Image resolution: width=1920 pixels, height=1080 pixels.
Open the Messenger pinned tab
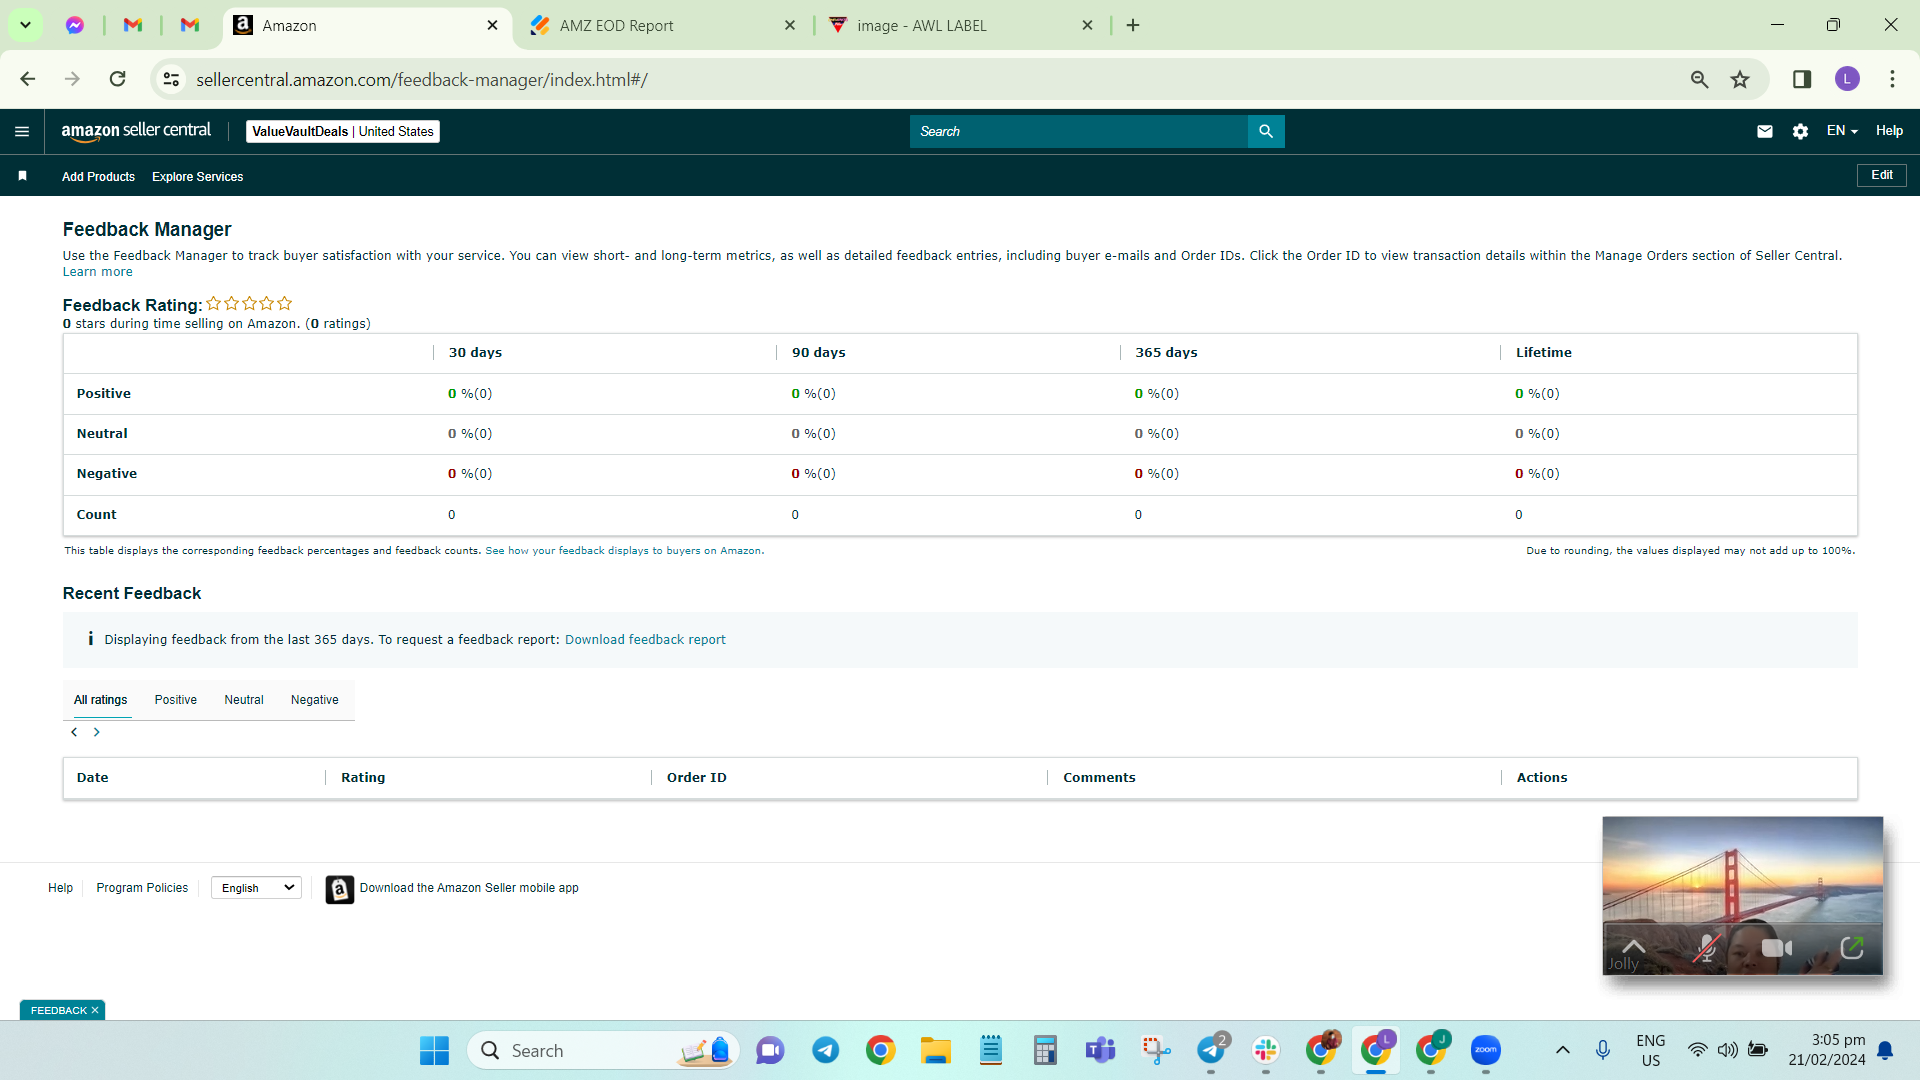(75, 26)
